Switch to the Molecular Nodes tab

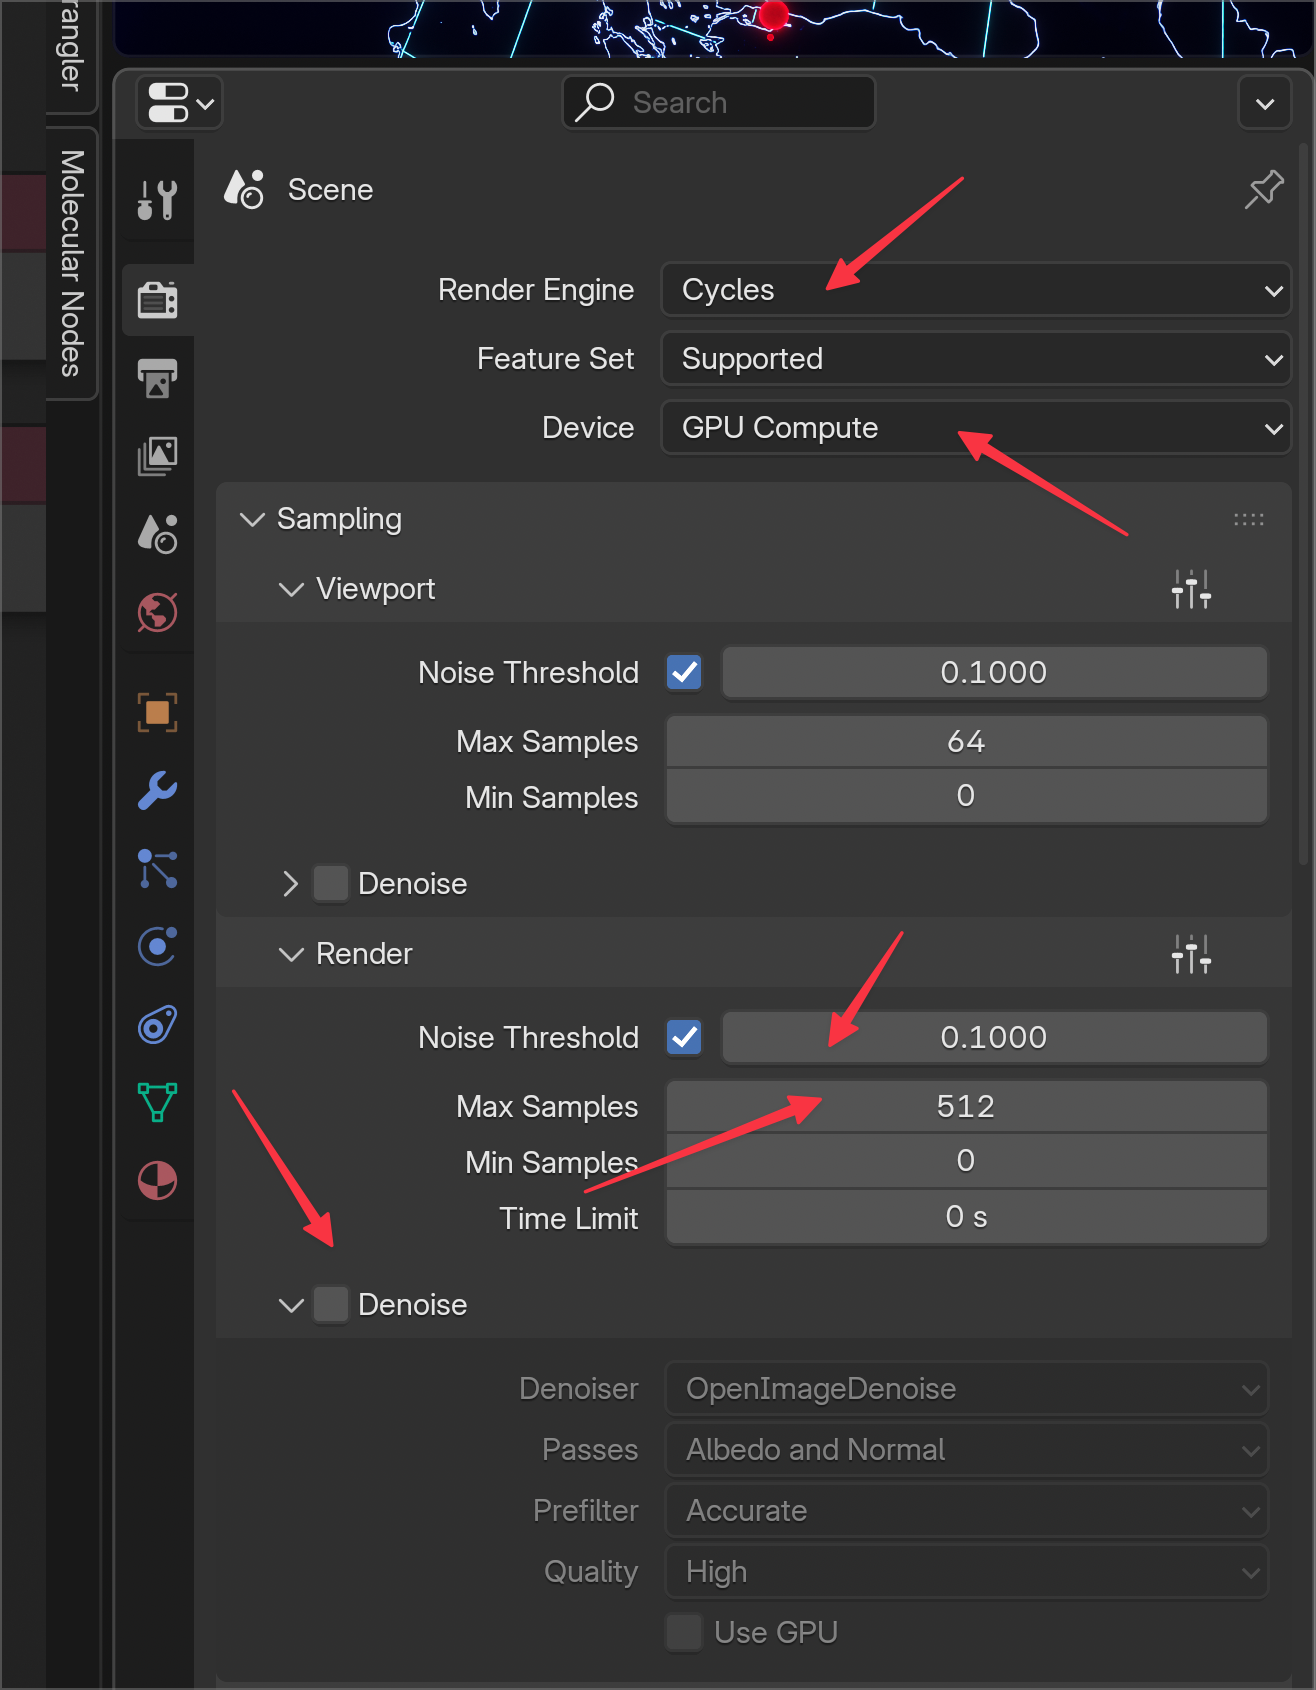(72, 263)
